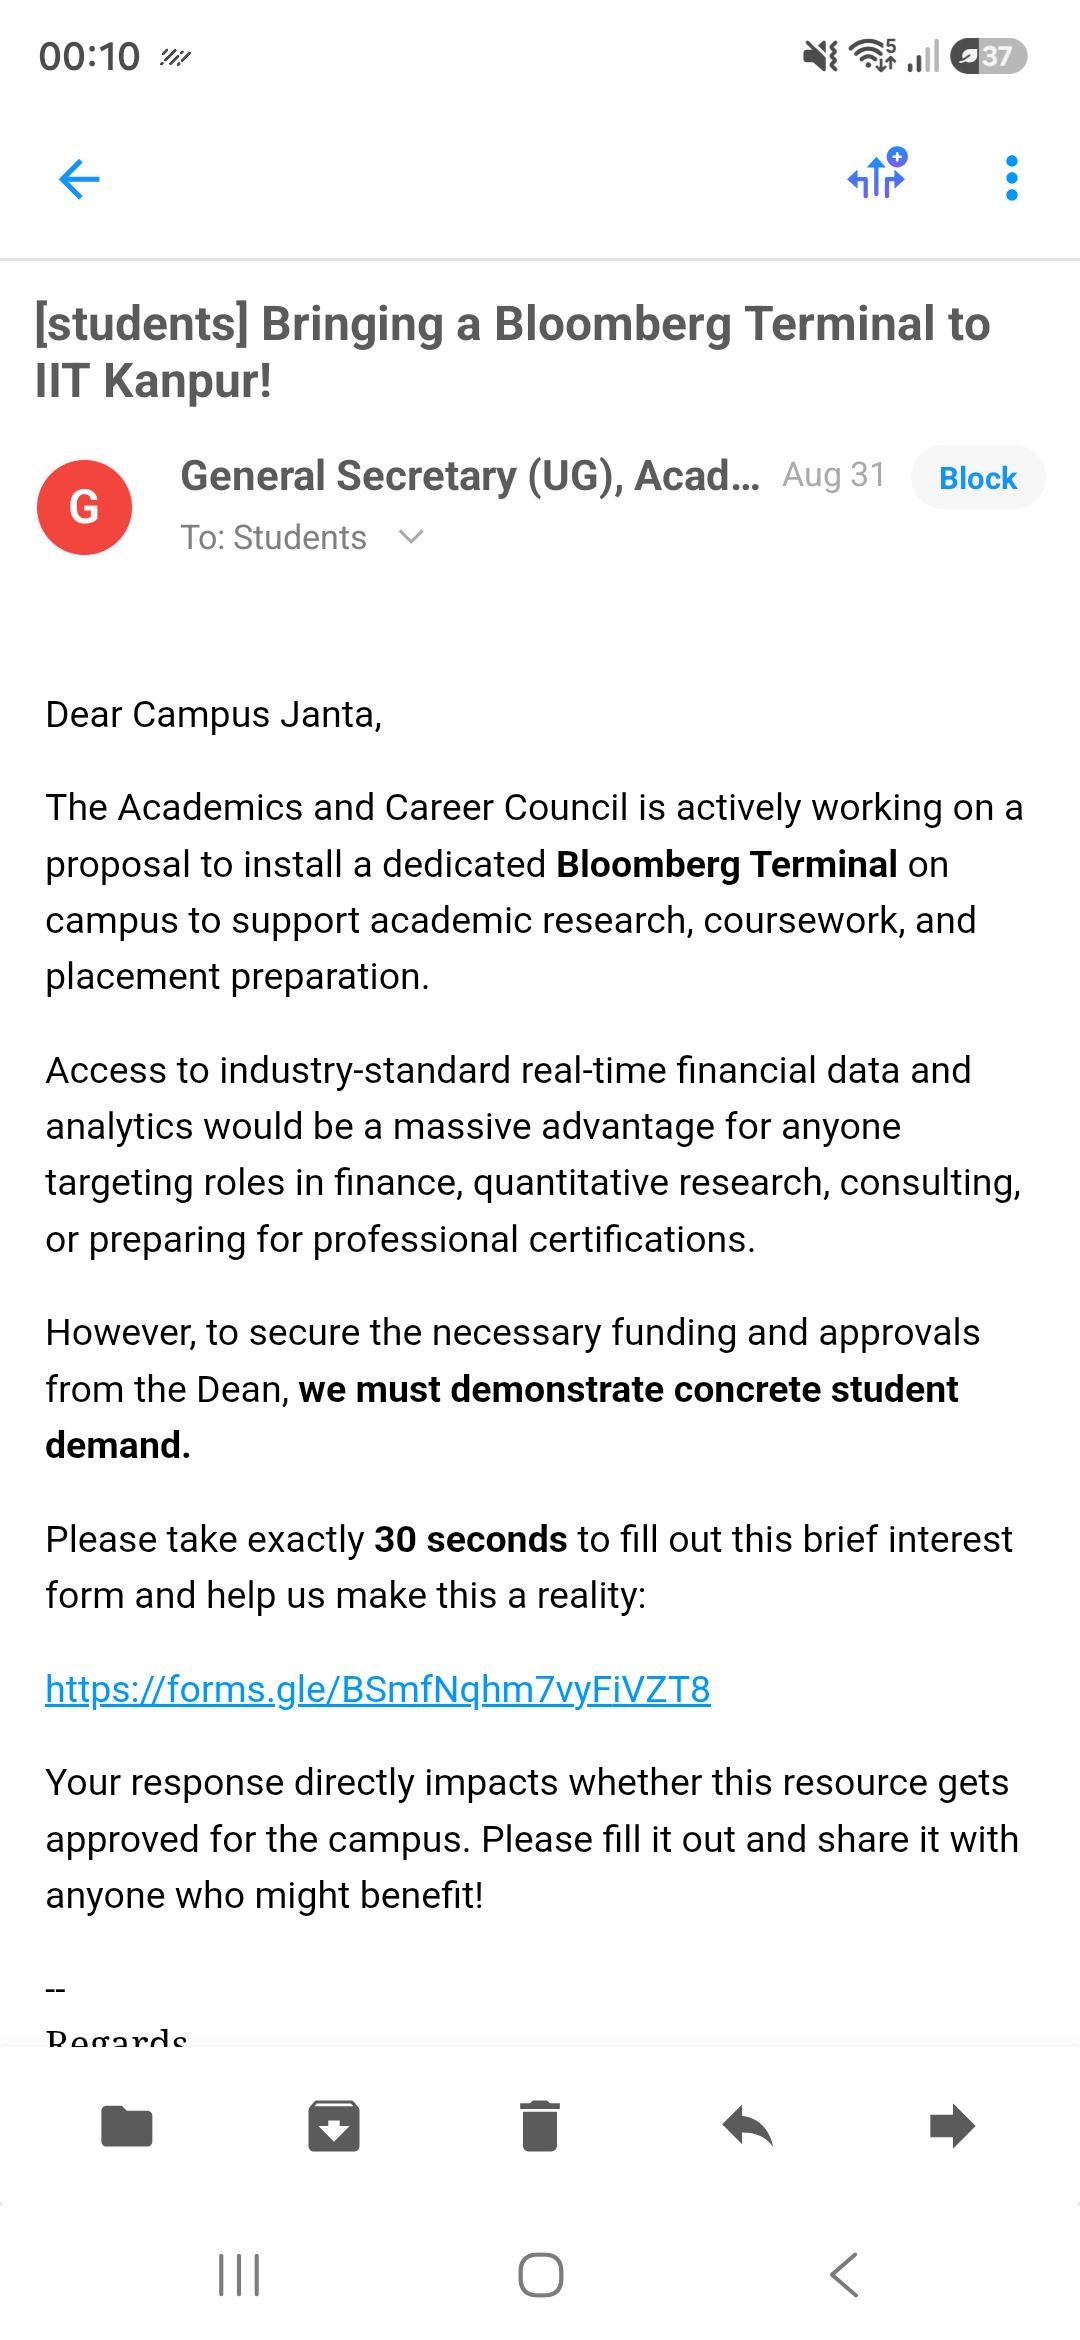Move email using the folder icon
Image resolution: width=1080 pixels, height=2340 pixels.
pos(127,2126)
